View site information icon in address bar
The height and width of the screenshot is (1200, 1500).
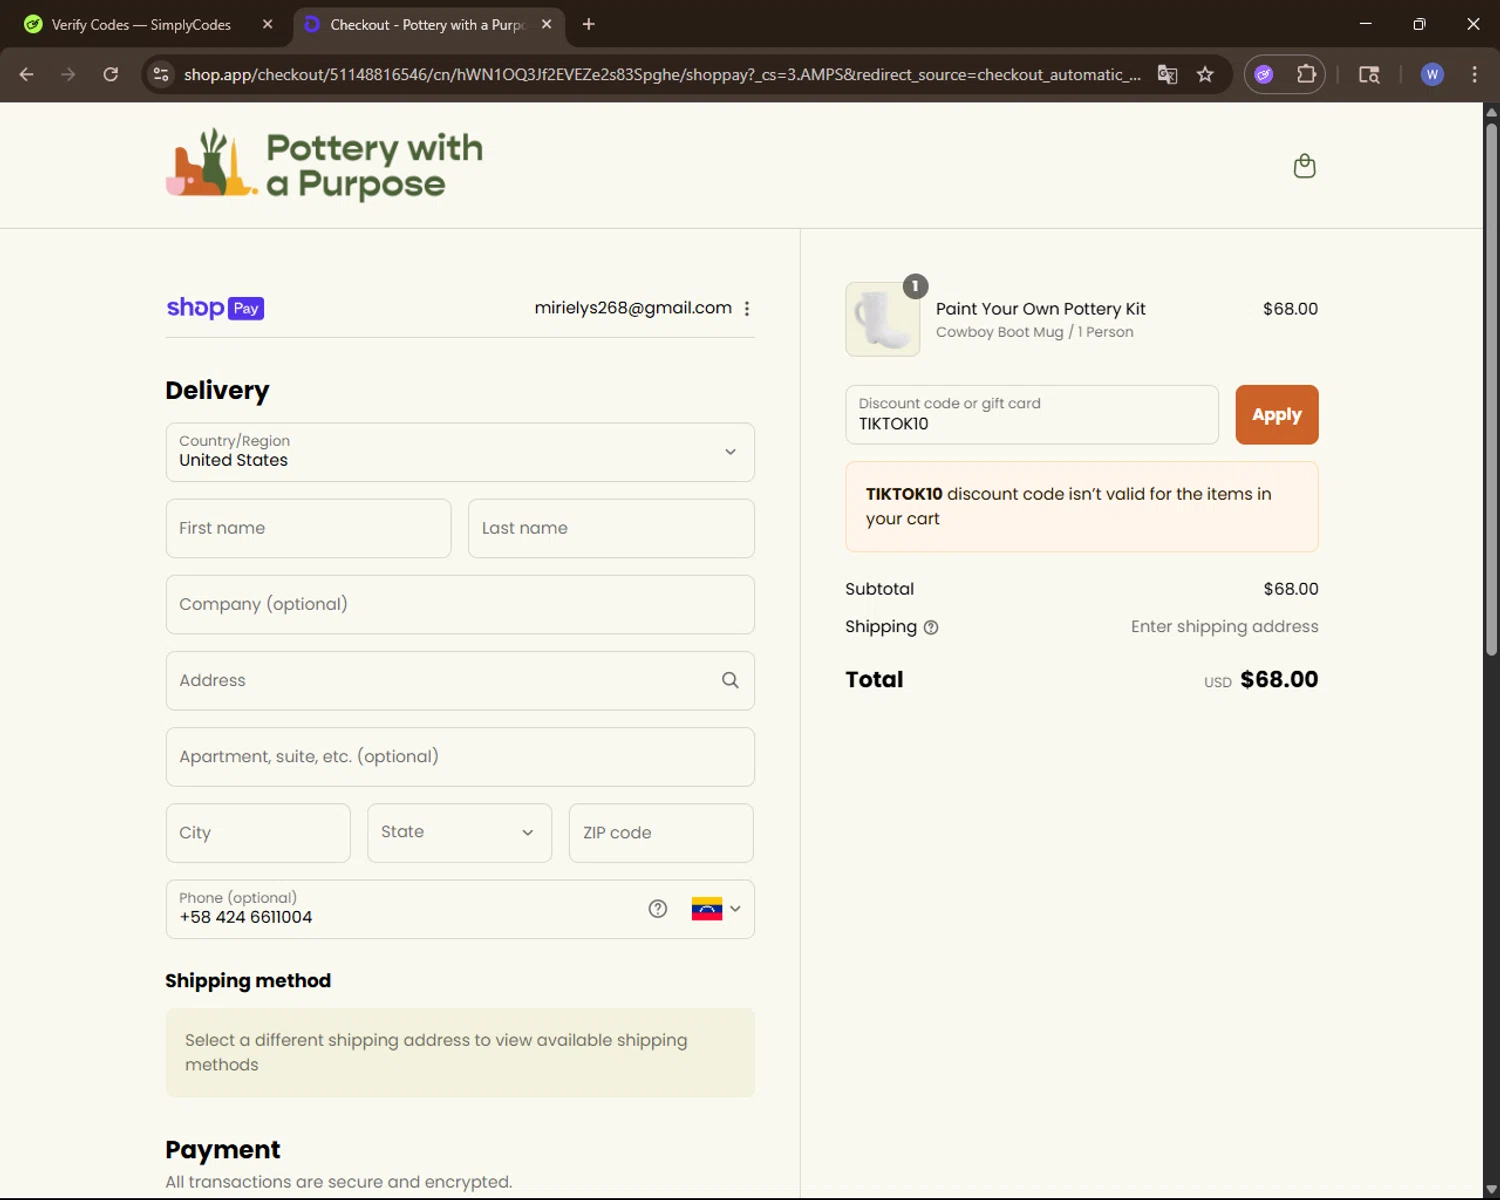[161, 74]
